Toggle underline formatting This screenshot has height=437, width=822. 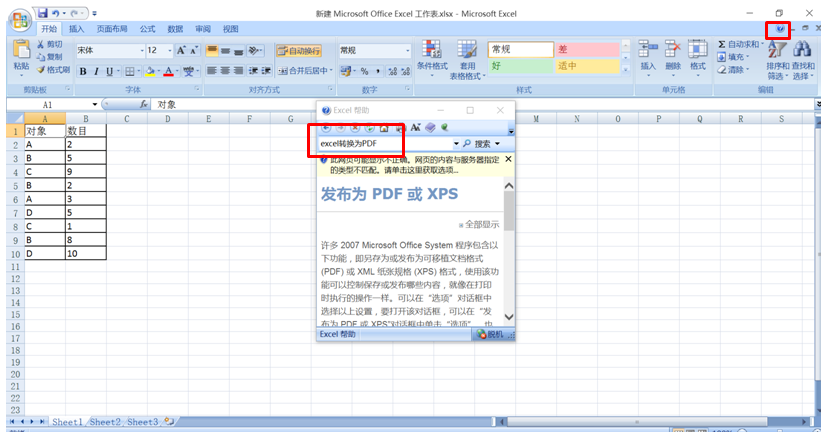(x=109, y=71)
